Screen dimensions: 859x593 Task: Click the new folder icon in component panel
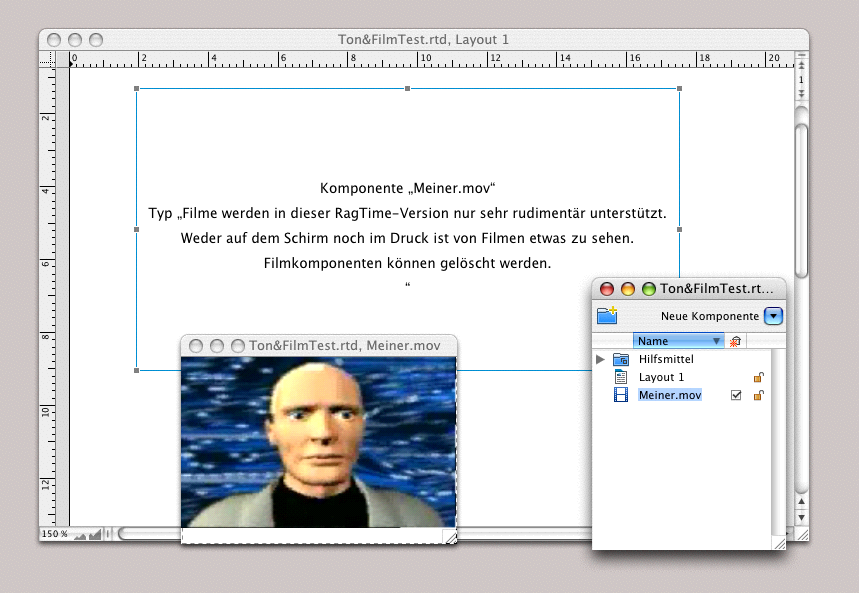click(x=607, y=316)
